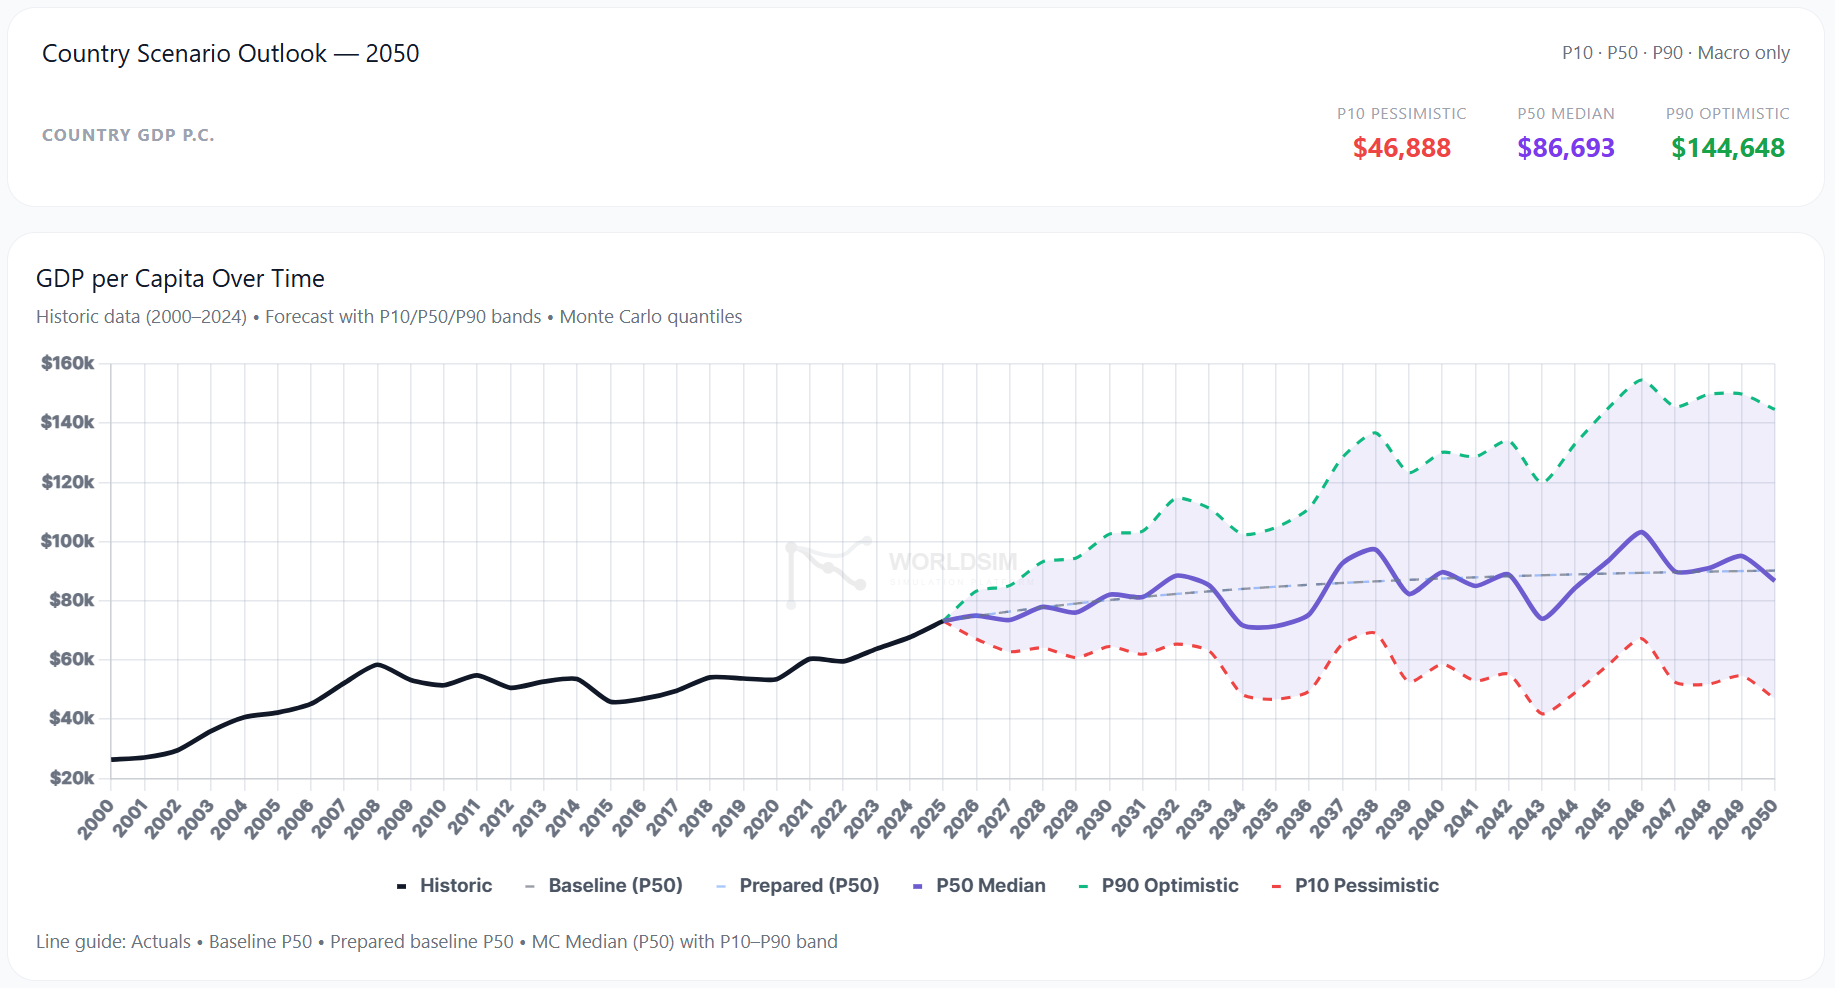The width and height of the screenshot is (1835, 988).
Task: Click the 2050 tick on the x-axis
Action: click(x=1760, y=819)
